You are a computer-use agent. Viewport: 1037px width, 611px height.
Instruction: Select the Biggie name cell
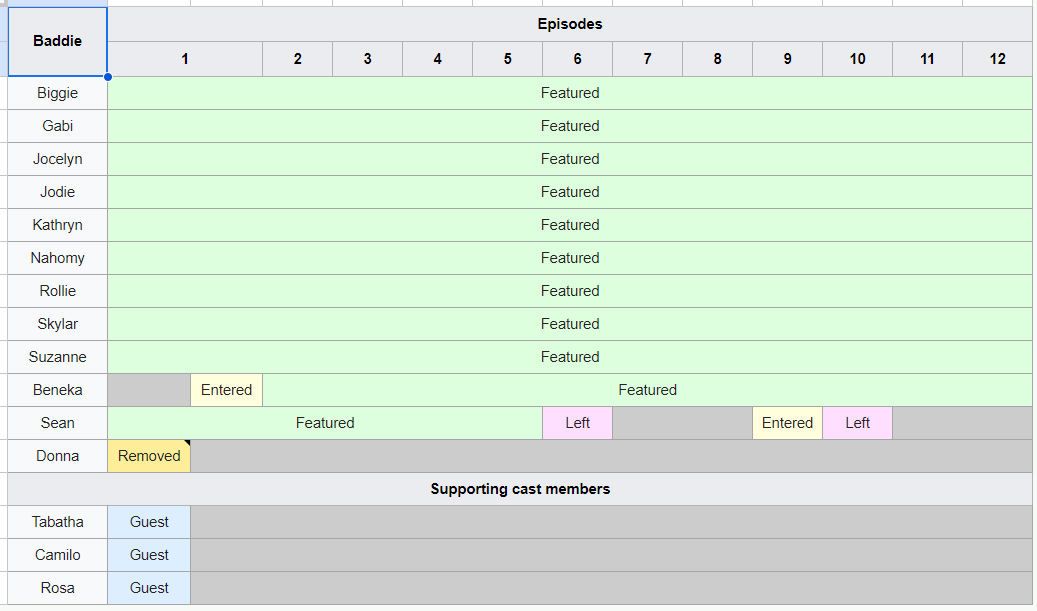(x=57, y=93)
